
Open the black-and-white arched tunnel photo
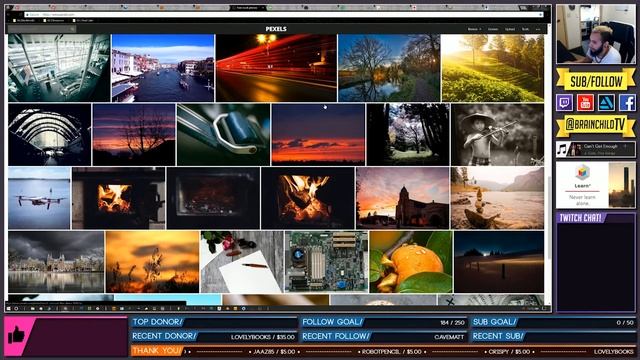[x=49, y=134]
